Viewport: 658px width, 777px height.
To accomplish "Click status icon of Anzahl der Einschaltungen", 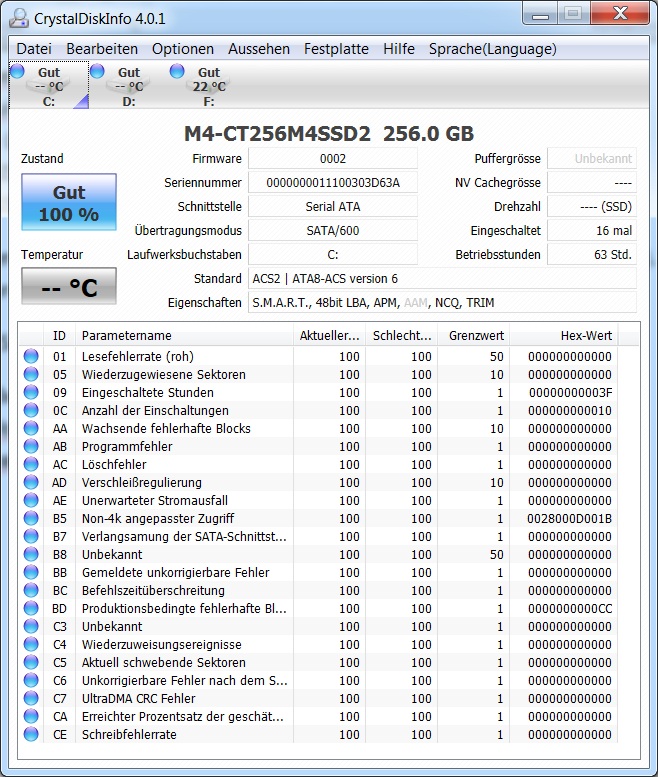I will [31, 410].
